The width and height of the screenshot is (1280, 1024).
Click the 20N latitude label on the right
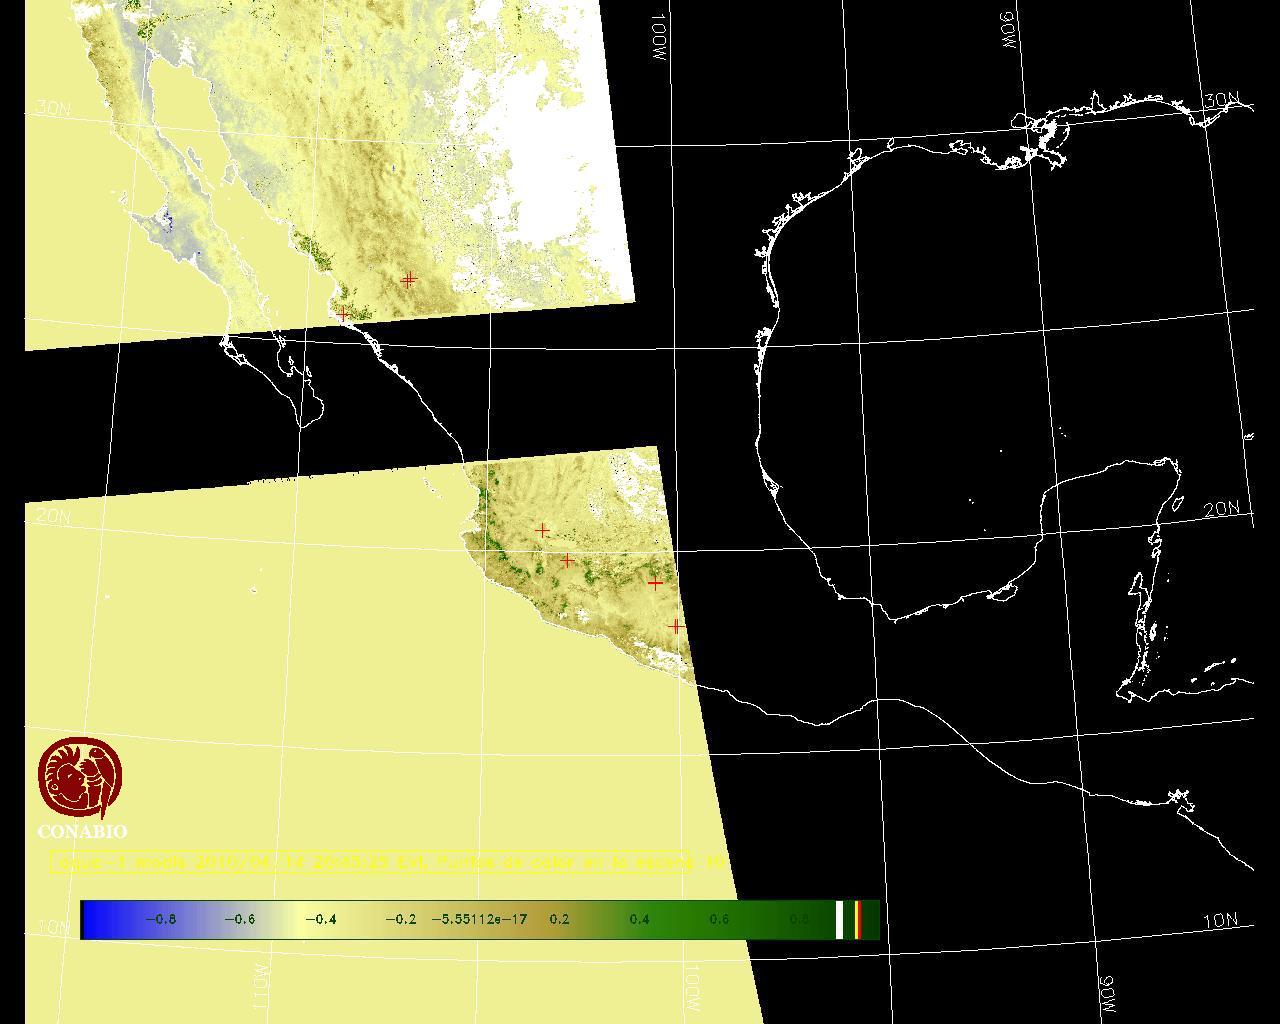tap(1221, 509)
